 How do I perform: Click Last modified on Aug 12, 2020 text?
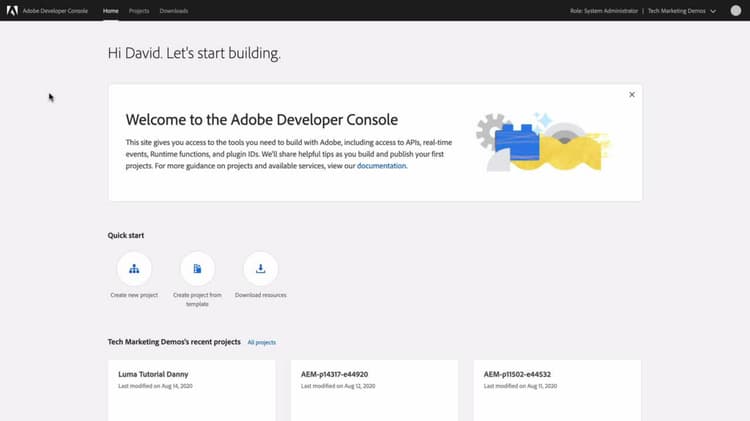click(x=338, y=386)
